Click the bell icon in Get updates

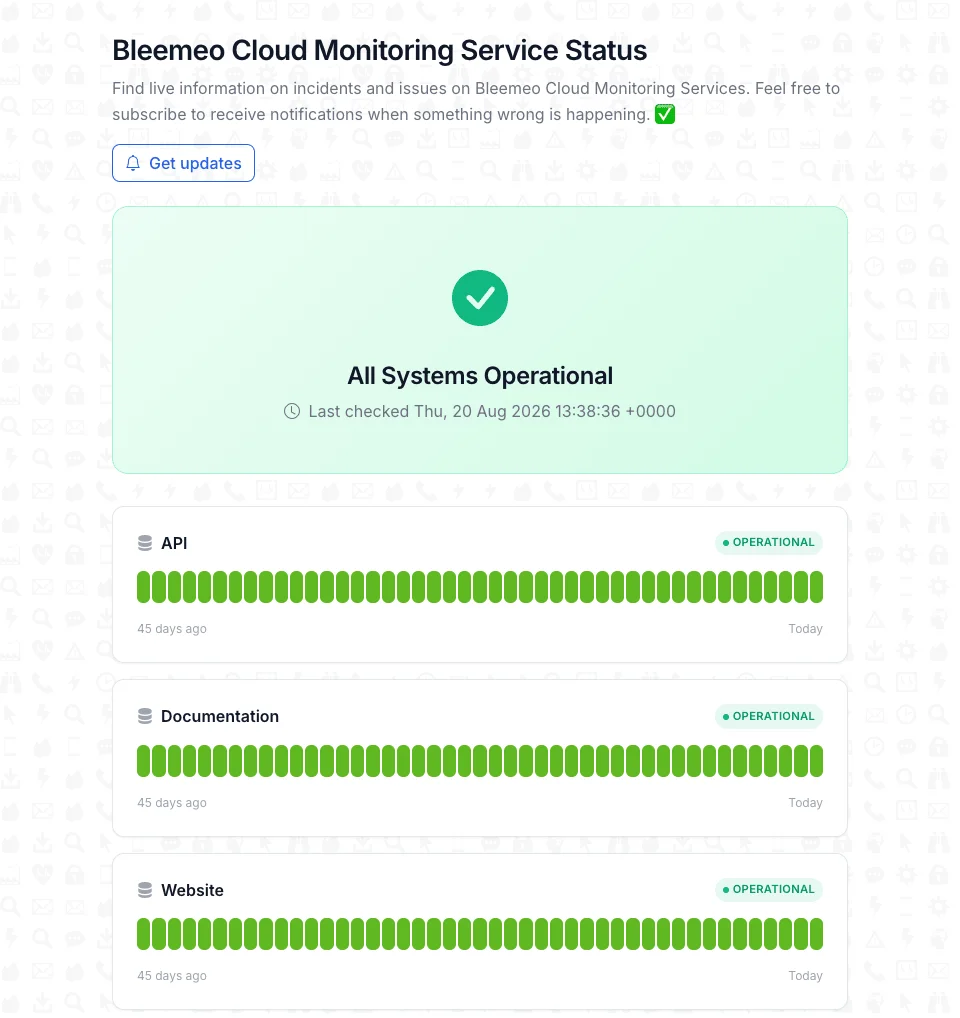tap(134, 164)
